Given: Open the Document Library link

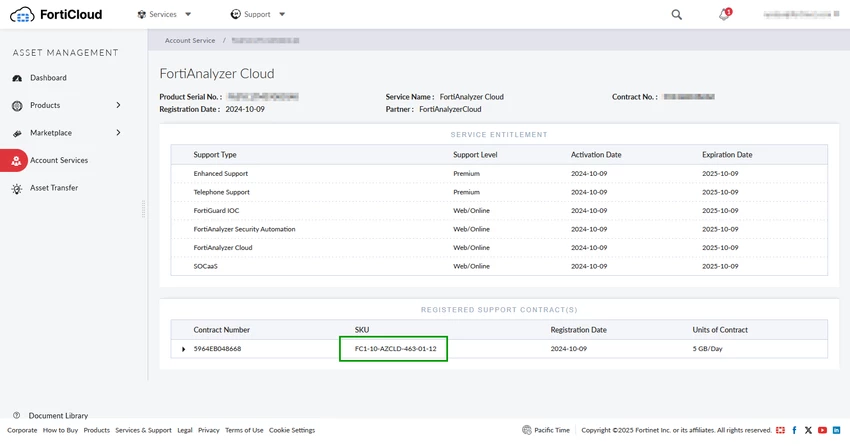Looking at the screenshot, I should 58,416.
